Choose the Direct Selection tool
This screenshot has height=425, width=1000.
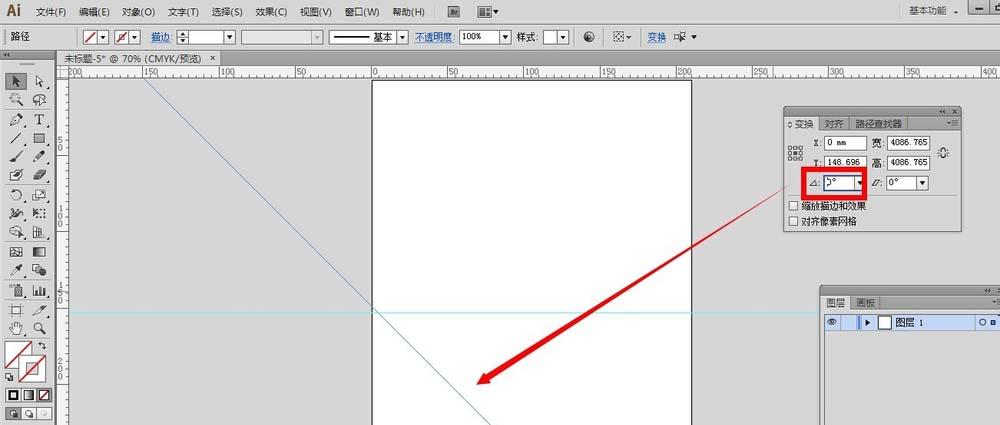pos(39,81)
